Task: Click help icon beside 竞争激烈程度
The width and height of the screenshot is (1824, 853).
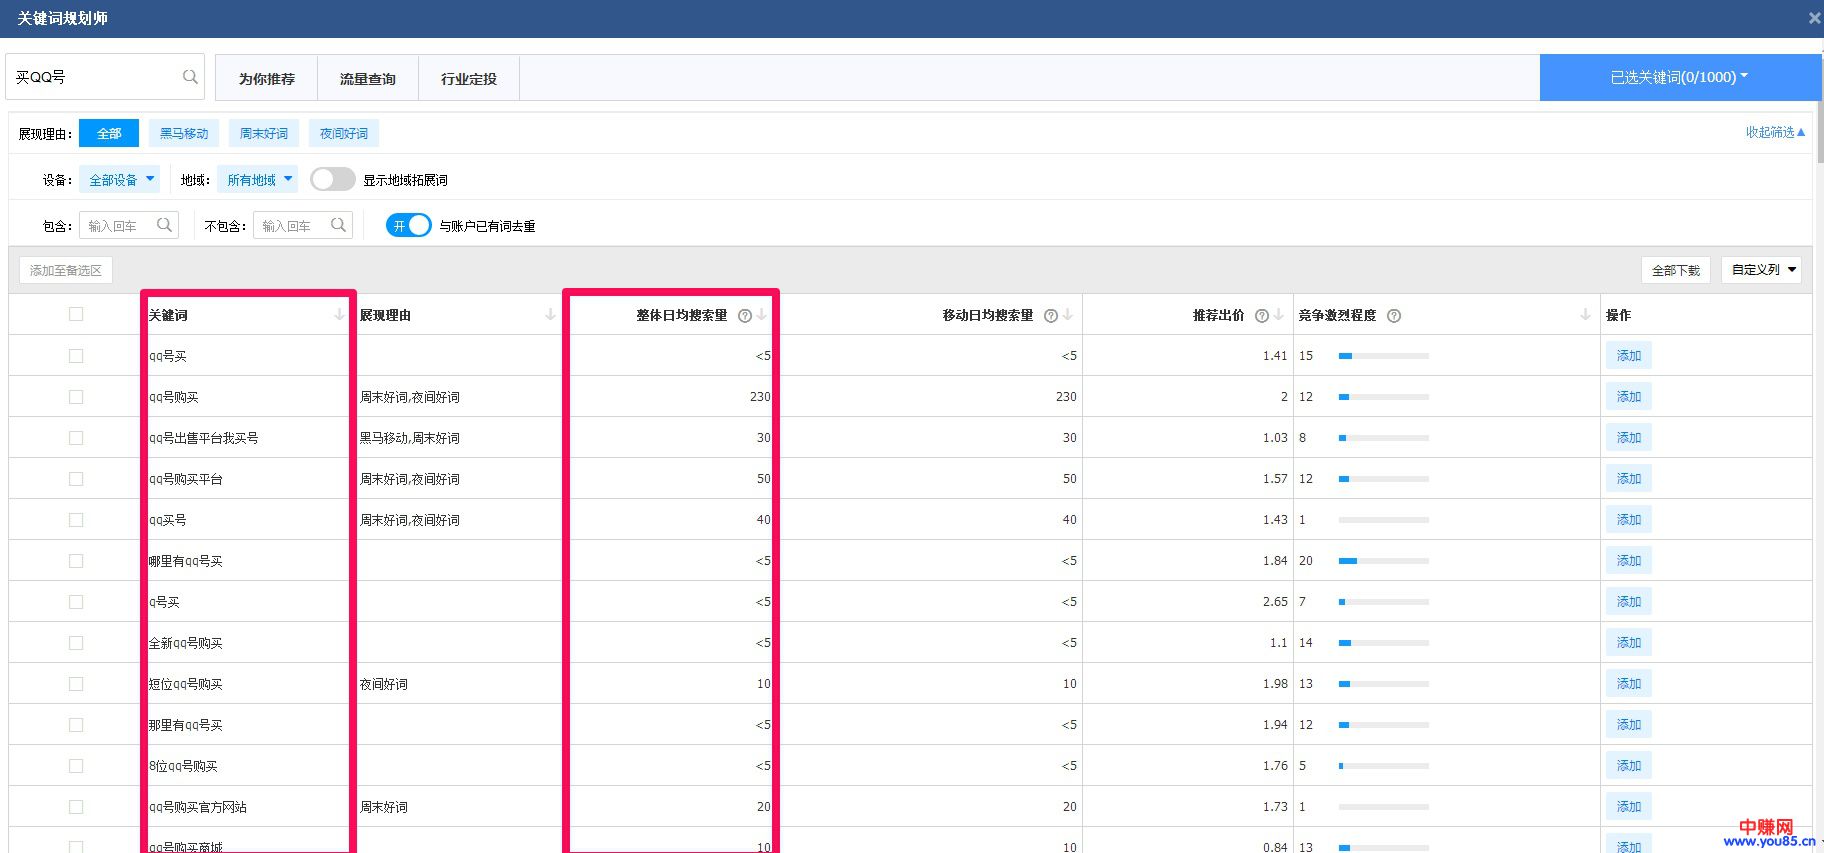Action: click(1394, 316)
